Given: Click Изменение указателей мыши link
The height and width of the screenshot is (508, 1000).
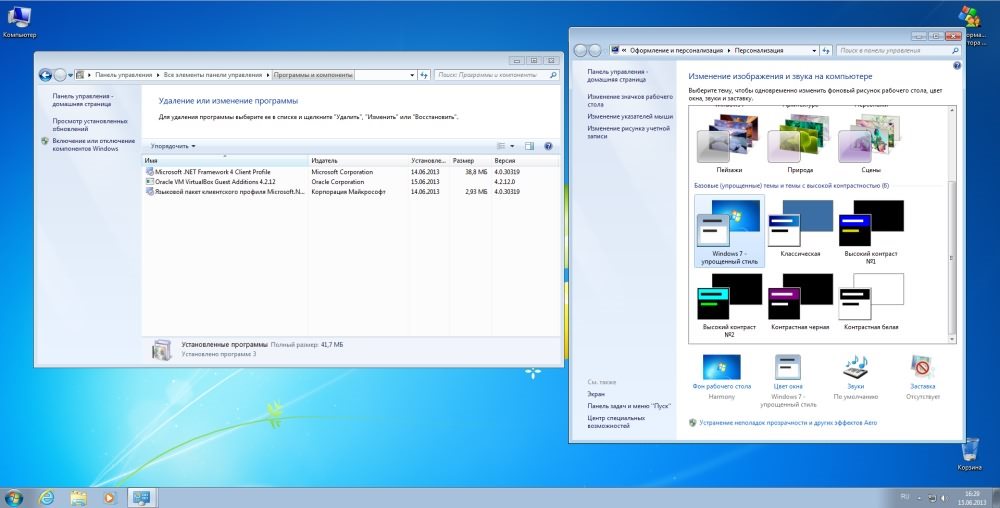Looking at the screenshot, I should tap(630, 116).
